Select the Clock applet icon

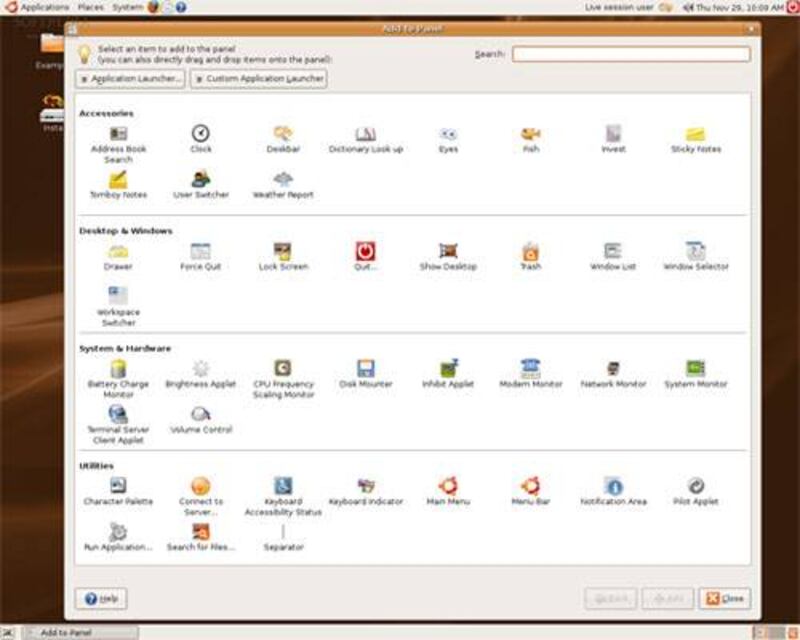pos(201,134)
